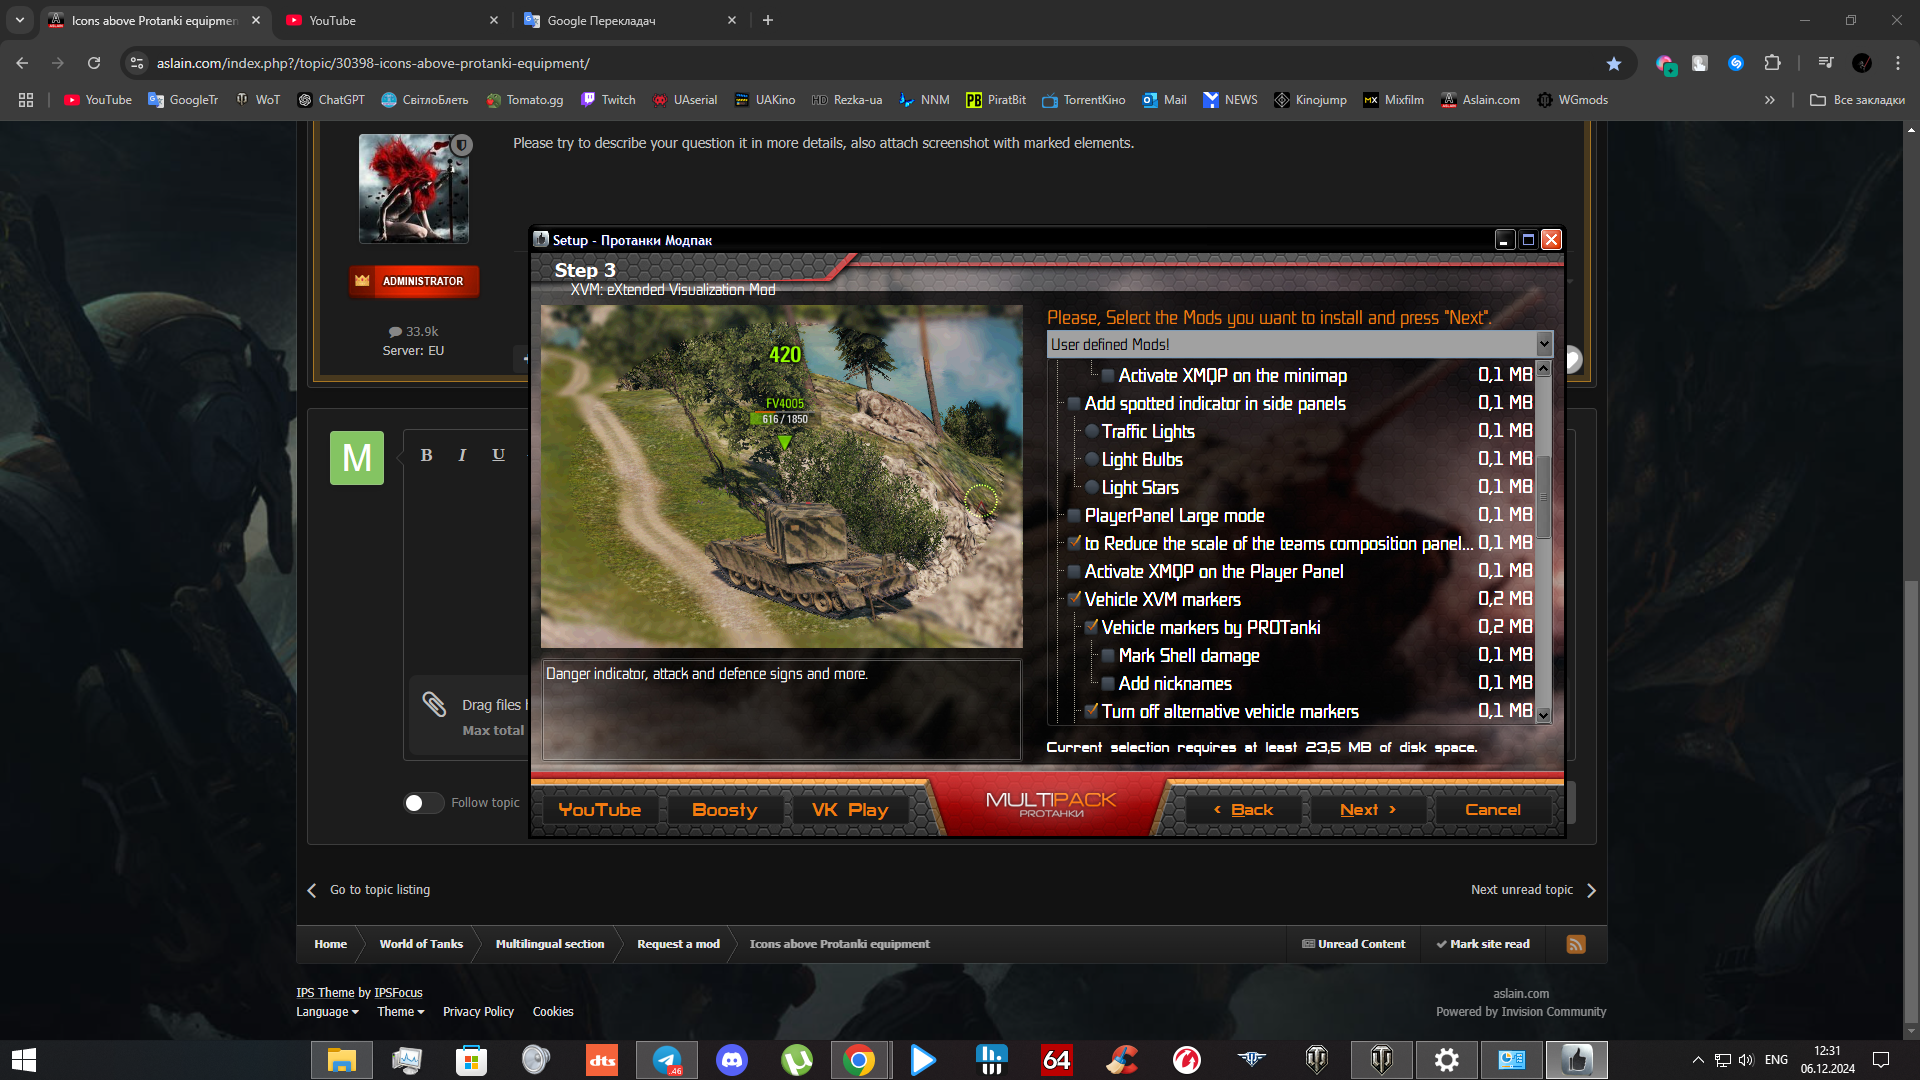Go to topic listing

pyautogui.click(x=368, y=890)
